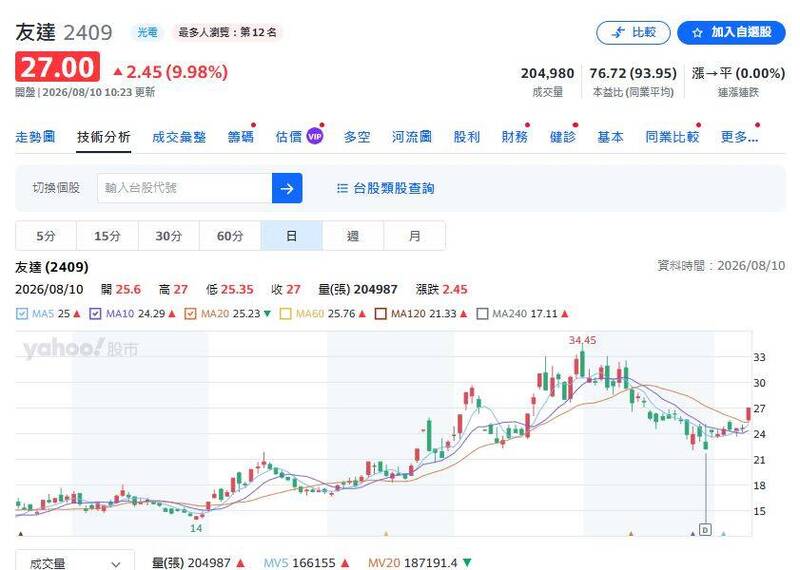This screenshot has height=570, width=800.
Task: Select the 15分 interval
Action: pyautogui.click(x=107, y=236)
